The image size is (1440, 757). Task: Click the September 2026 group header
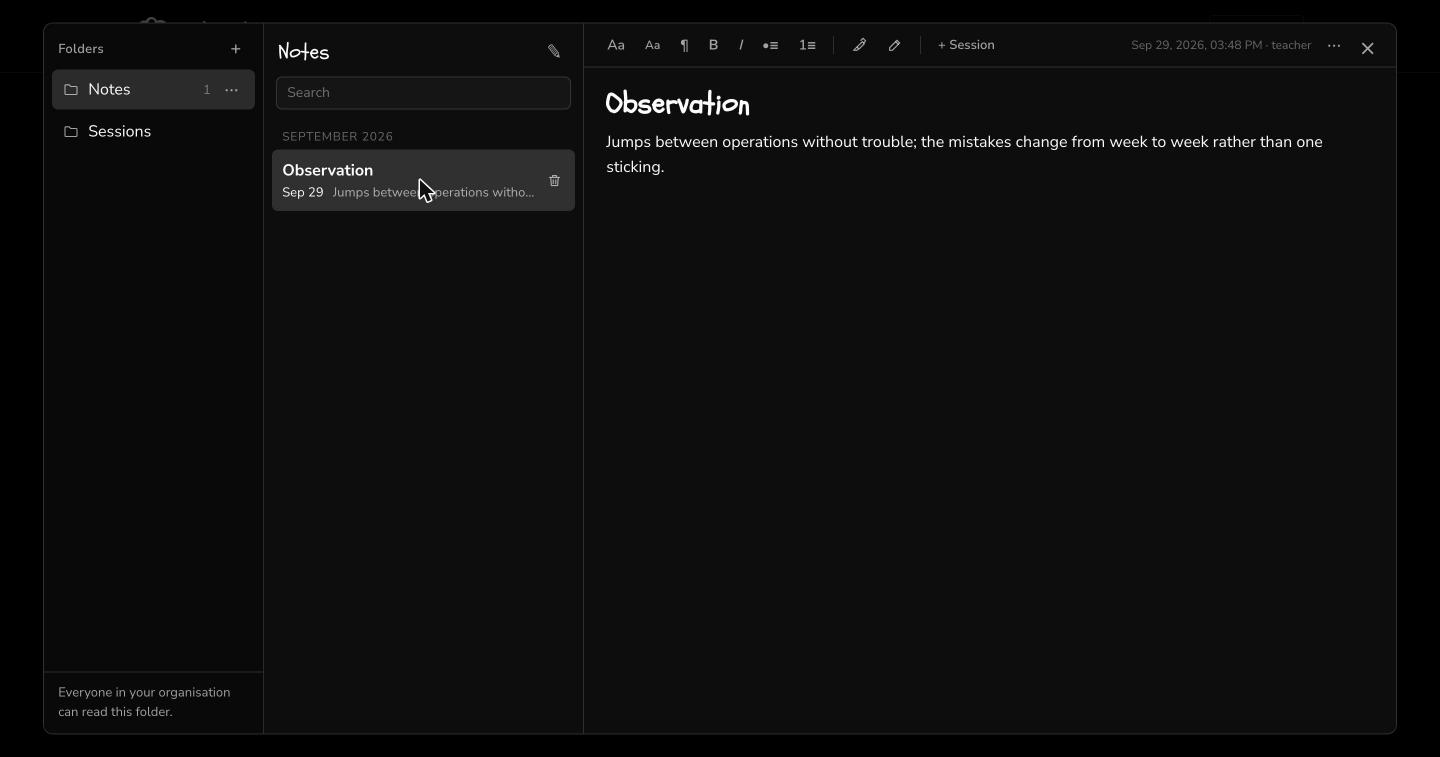[337, 137]
